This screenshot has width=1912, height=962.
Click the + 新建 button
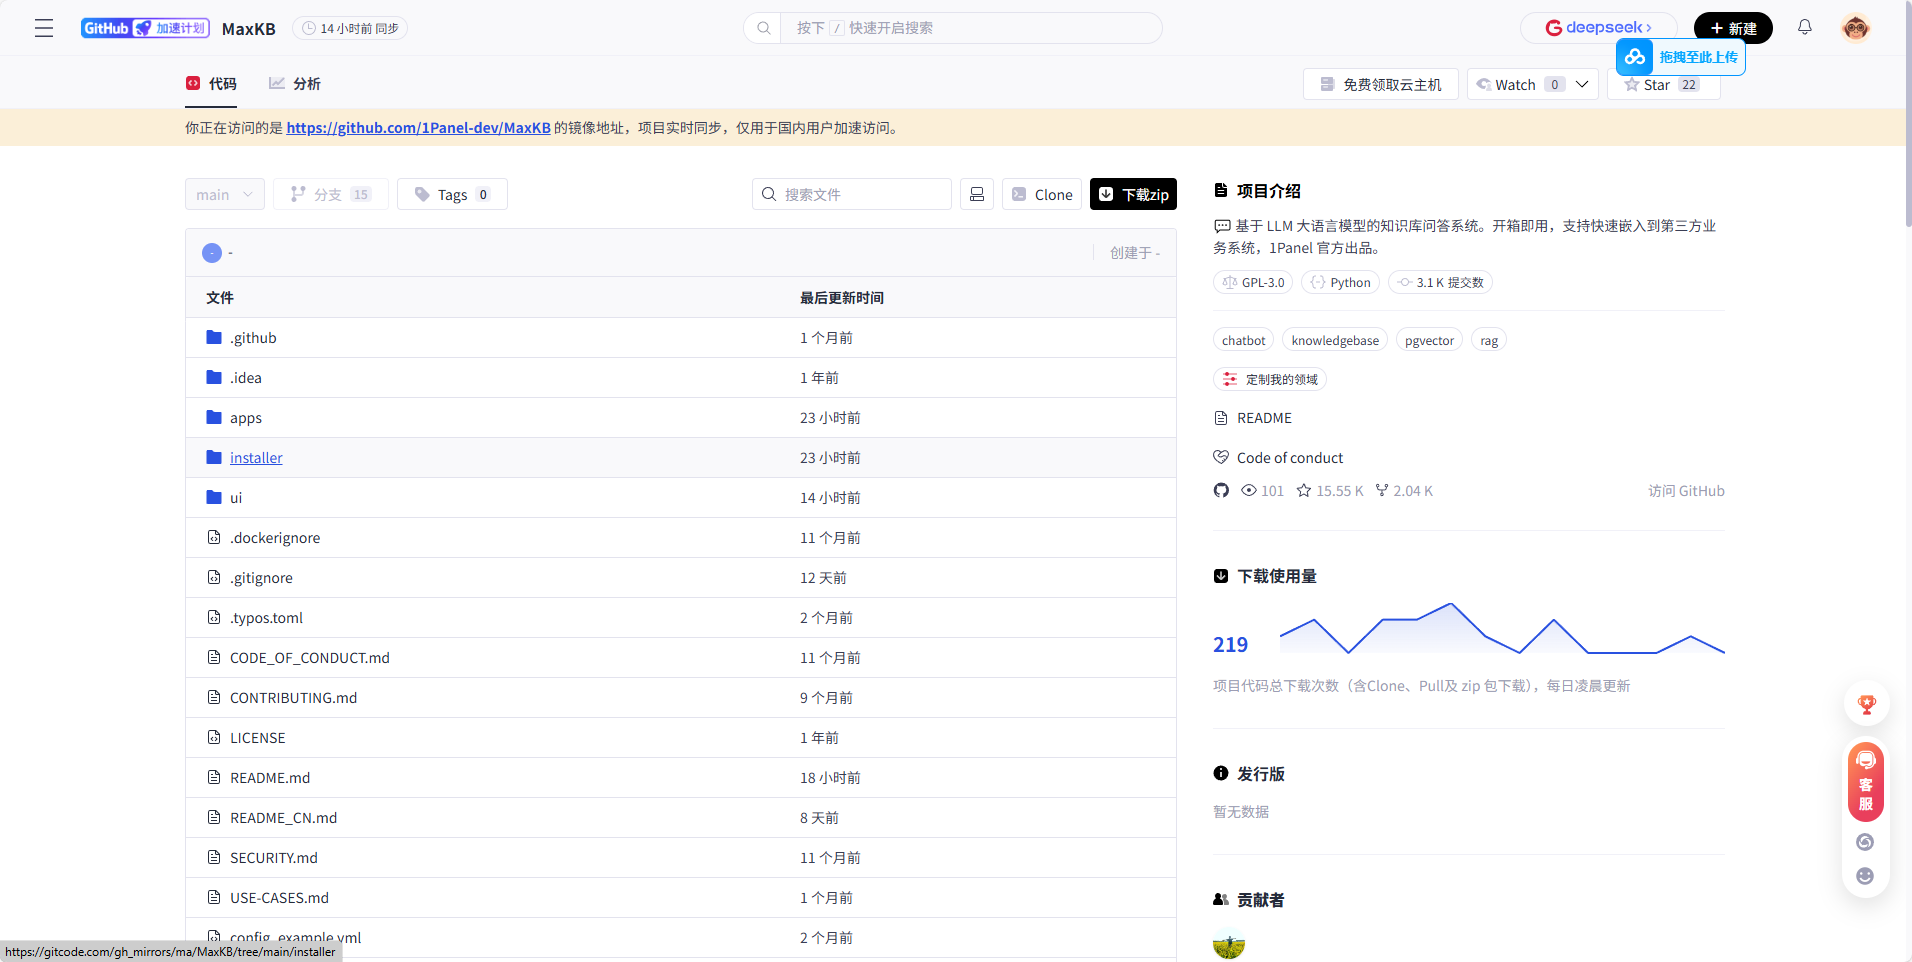pyautogui.click(x=1733, y=28)
